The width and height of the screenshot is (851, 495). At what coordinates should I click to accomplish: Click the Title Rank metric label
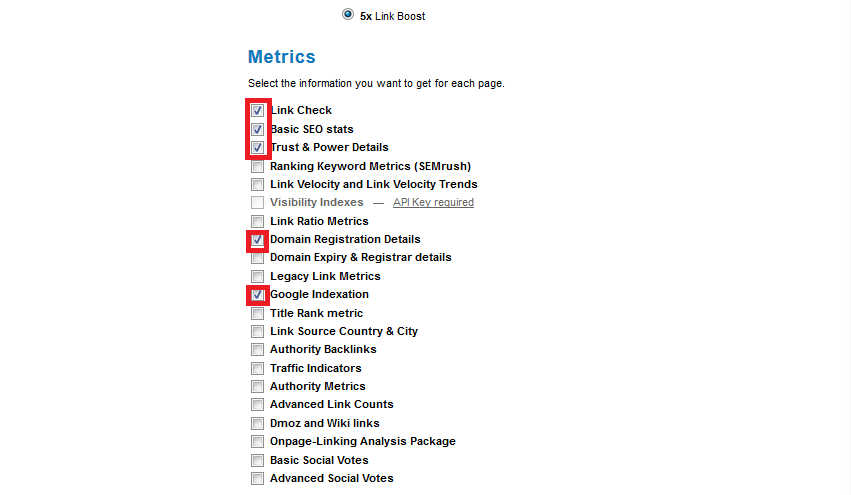pos(316,313)
